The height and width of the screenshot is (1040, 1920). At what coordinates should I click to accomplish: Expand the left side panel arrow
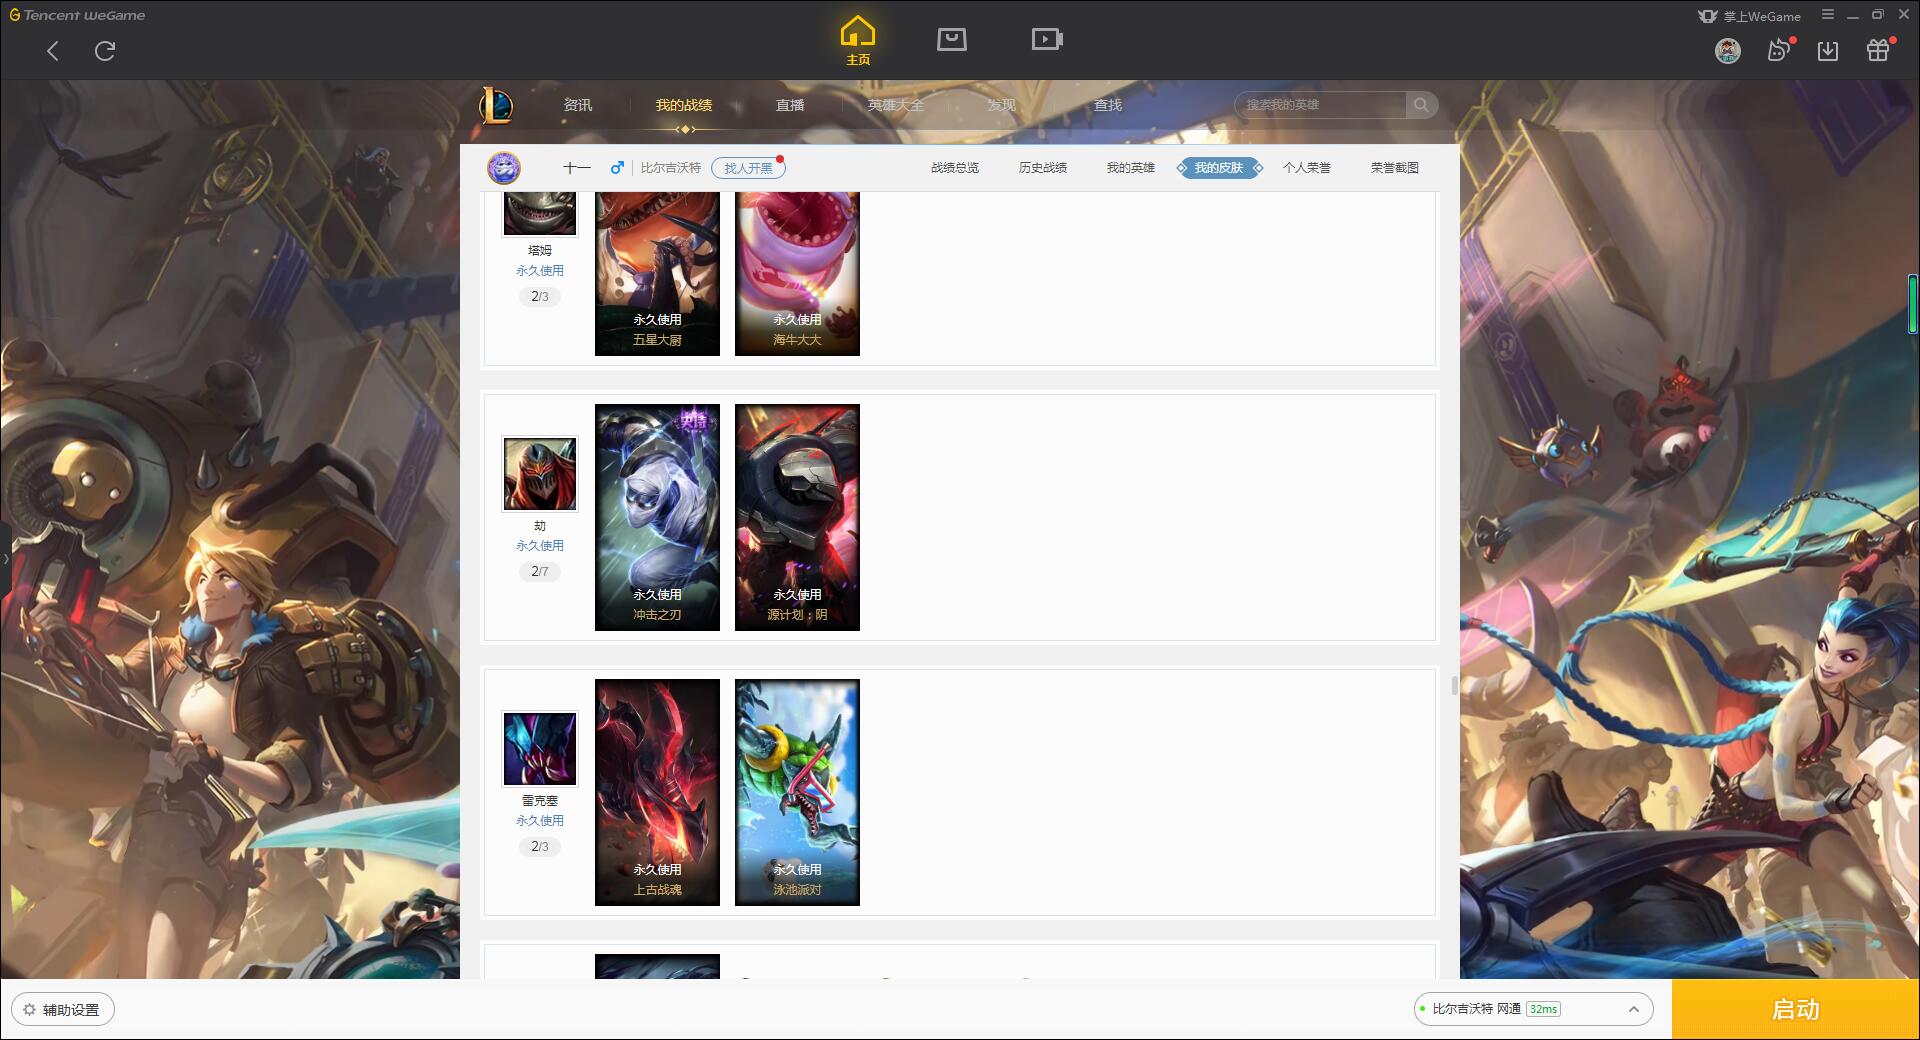click(x=5, y=558)
